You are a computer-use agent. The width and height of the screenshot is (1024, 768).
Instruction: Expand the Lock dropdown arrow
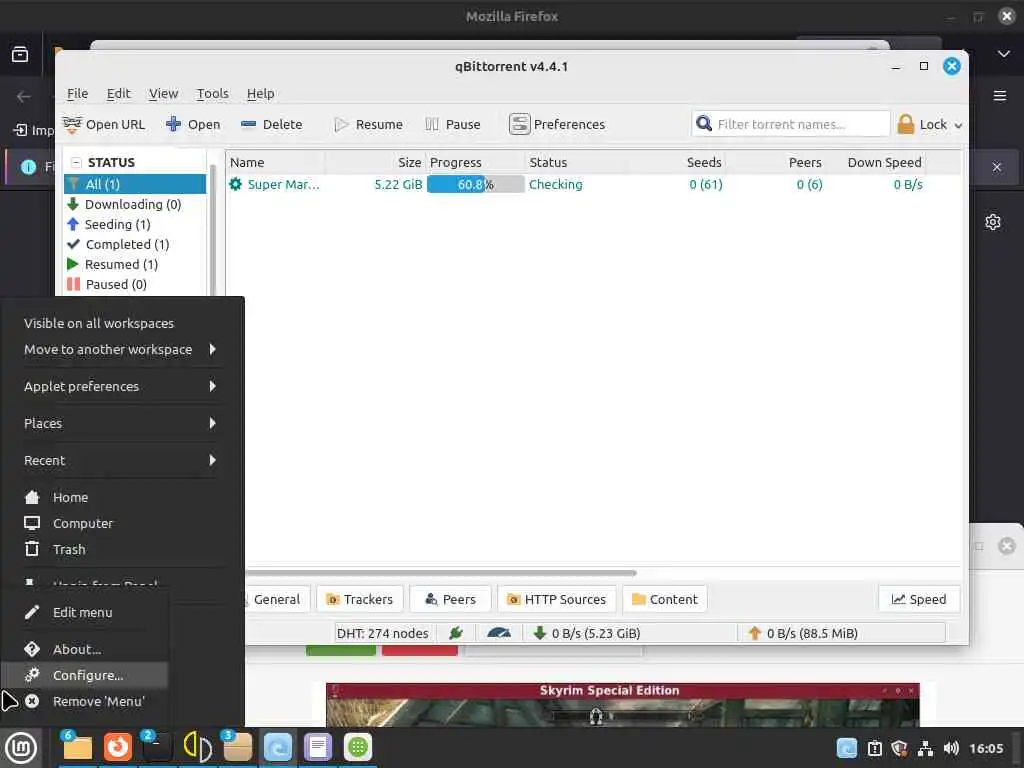958,125
